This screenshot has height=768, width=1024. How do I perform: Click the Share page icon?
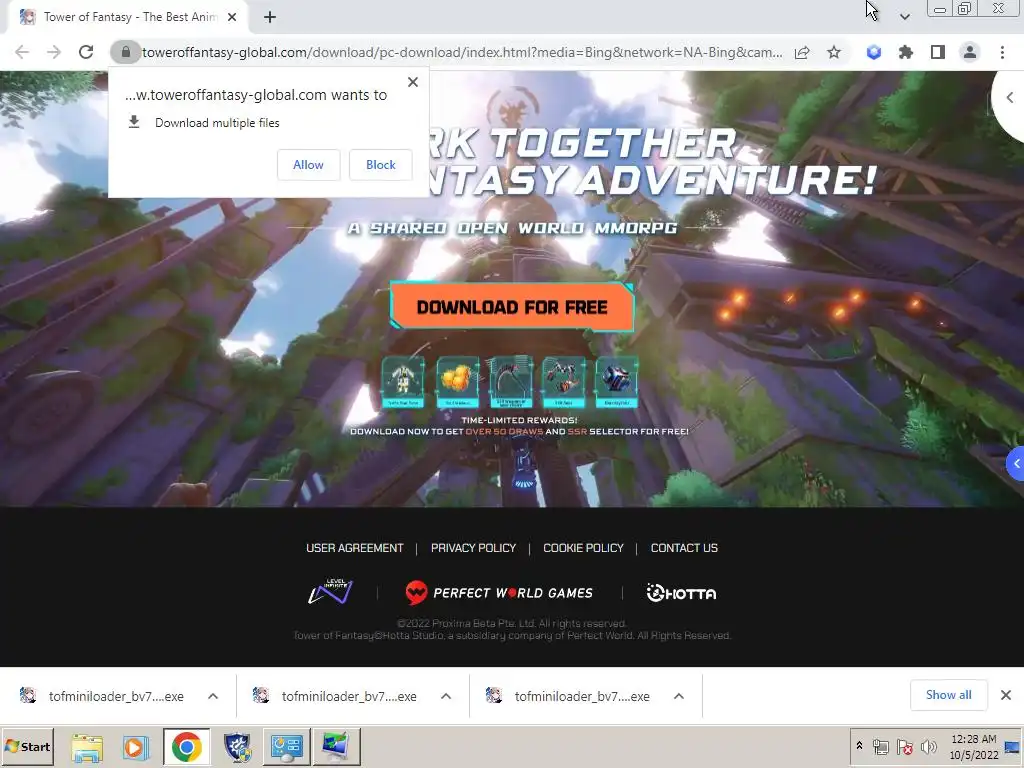pyautogui.click(x=802, y=52)
